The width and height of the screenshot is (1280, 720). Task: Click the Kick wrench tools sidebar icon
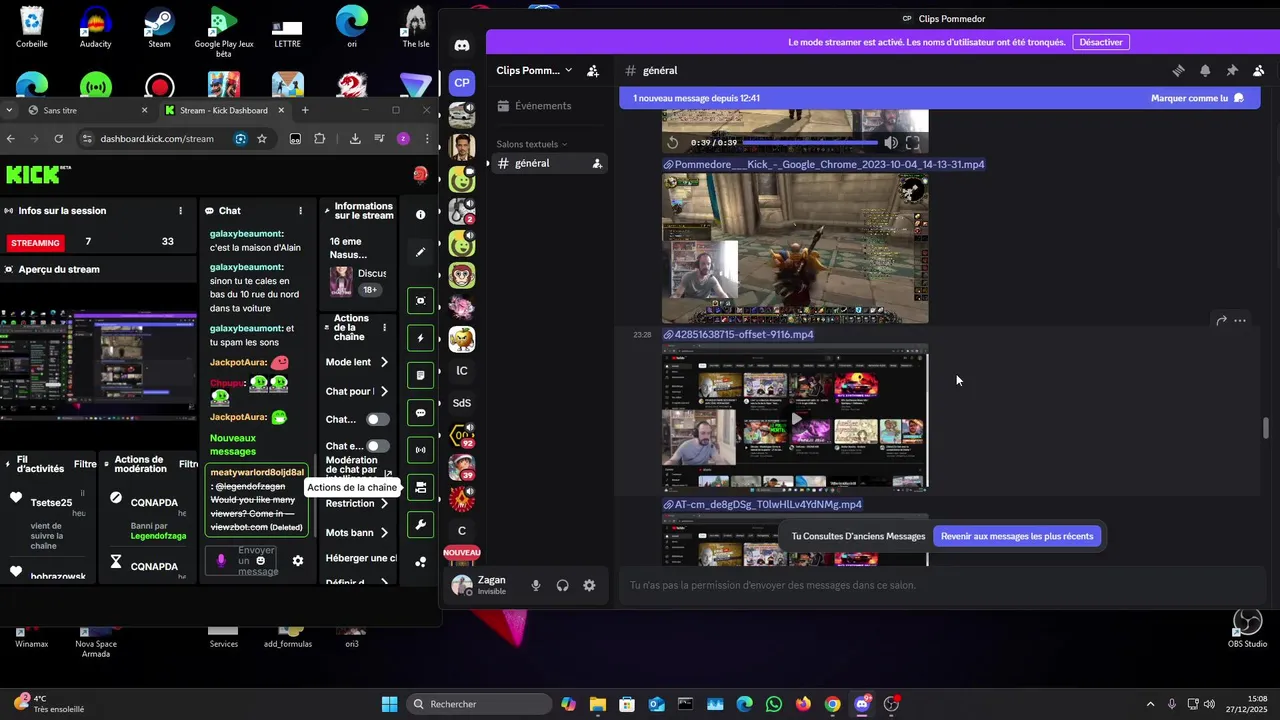coord(420,525)
